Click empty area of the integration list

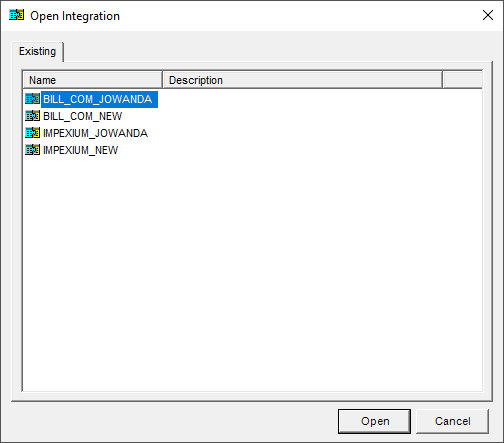(x=252, y=273)
